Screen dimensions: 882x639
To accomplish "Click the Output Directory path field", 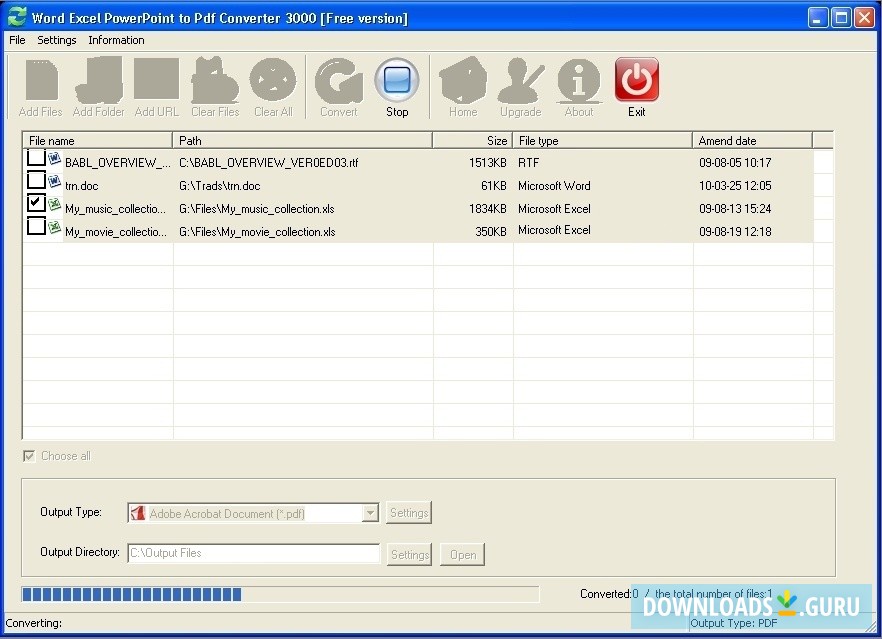I will [253, 554].
